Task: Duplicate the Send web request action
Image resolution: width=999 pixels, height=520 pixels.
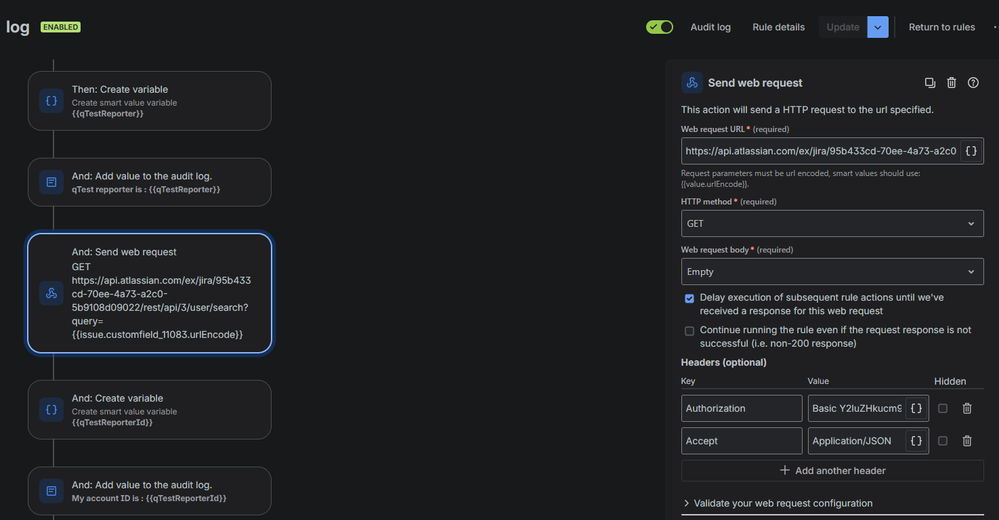Action: [x=930, y=83]
